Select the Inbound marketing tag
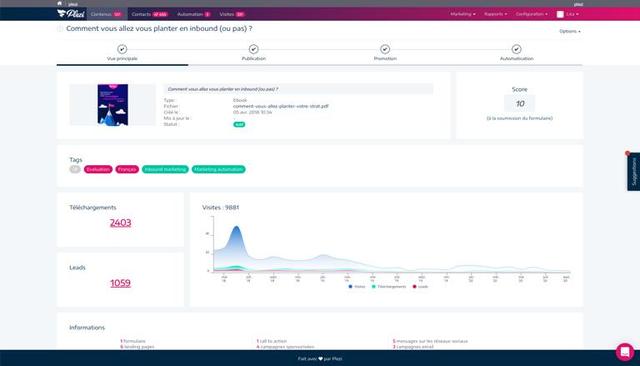 (165, 169)
